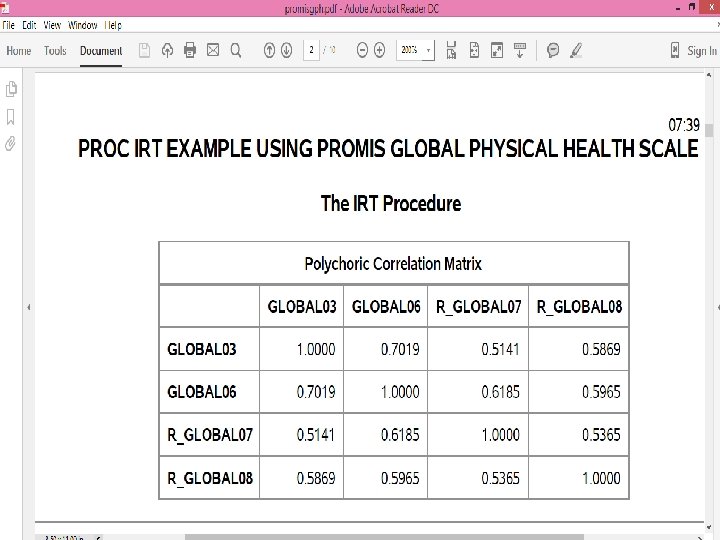Click the GLOBAL06 column header
Image resolution: width=720 pixels, height=540 pixels.
click(x=386, y=307)
